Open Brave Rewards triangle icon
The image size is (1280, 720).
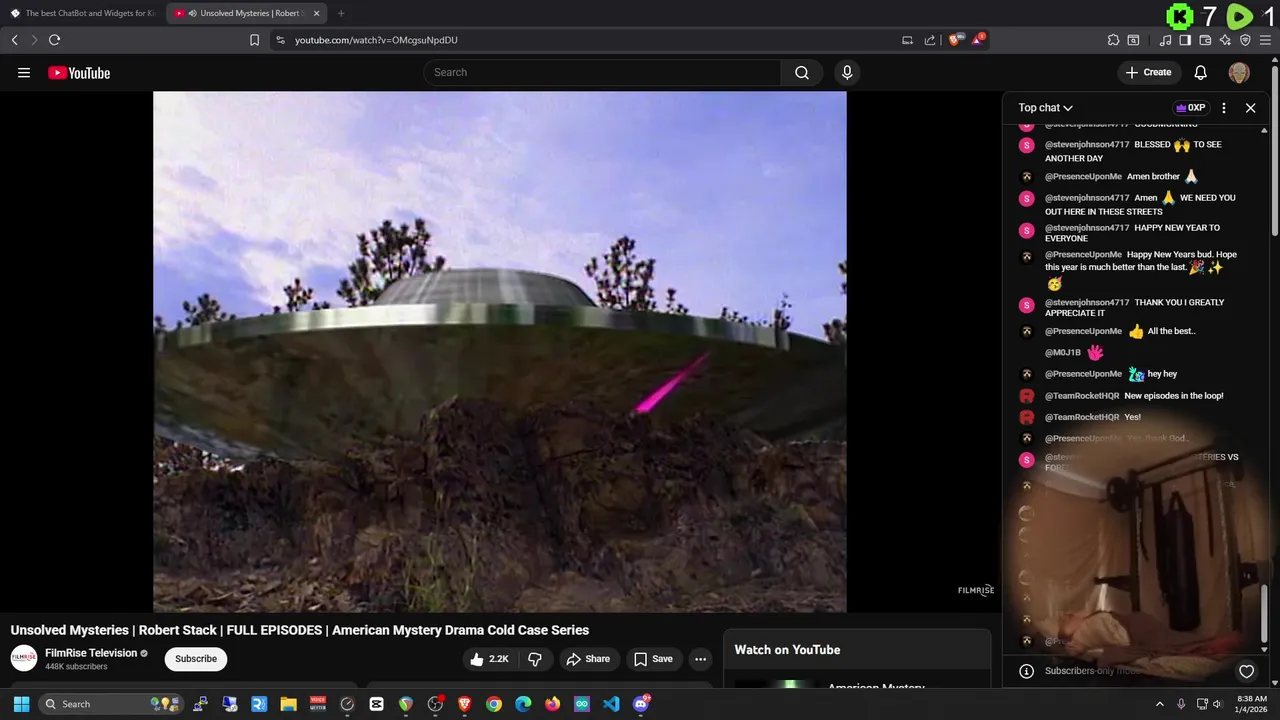click(979, 40)
